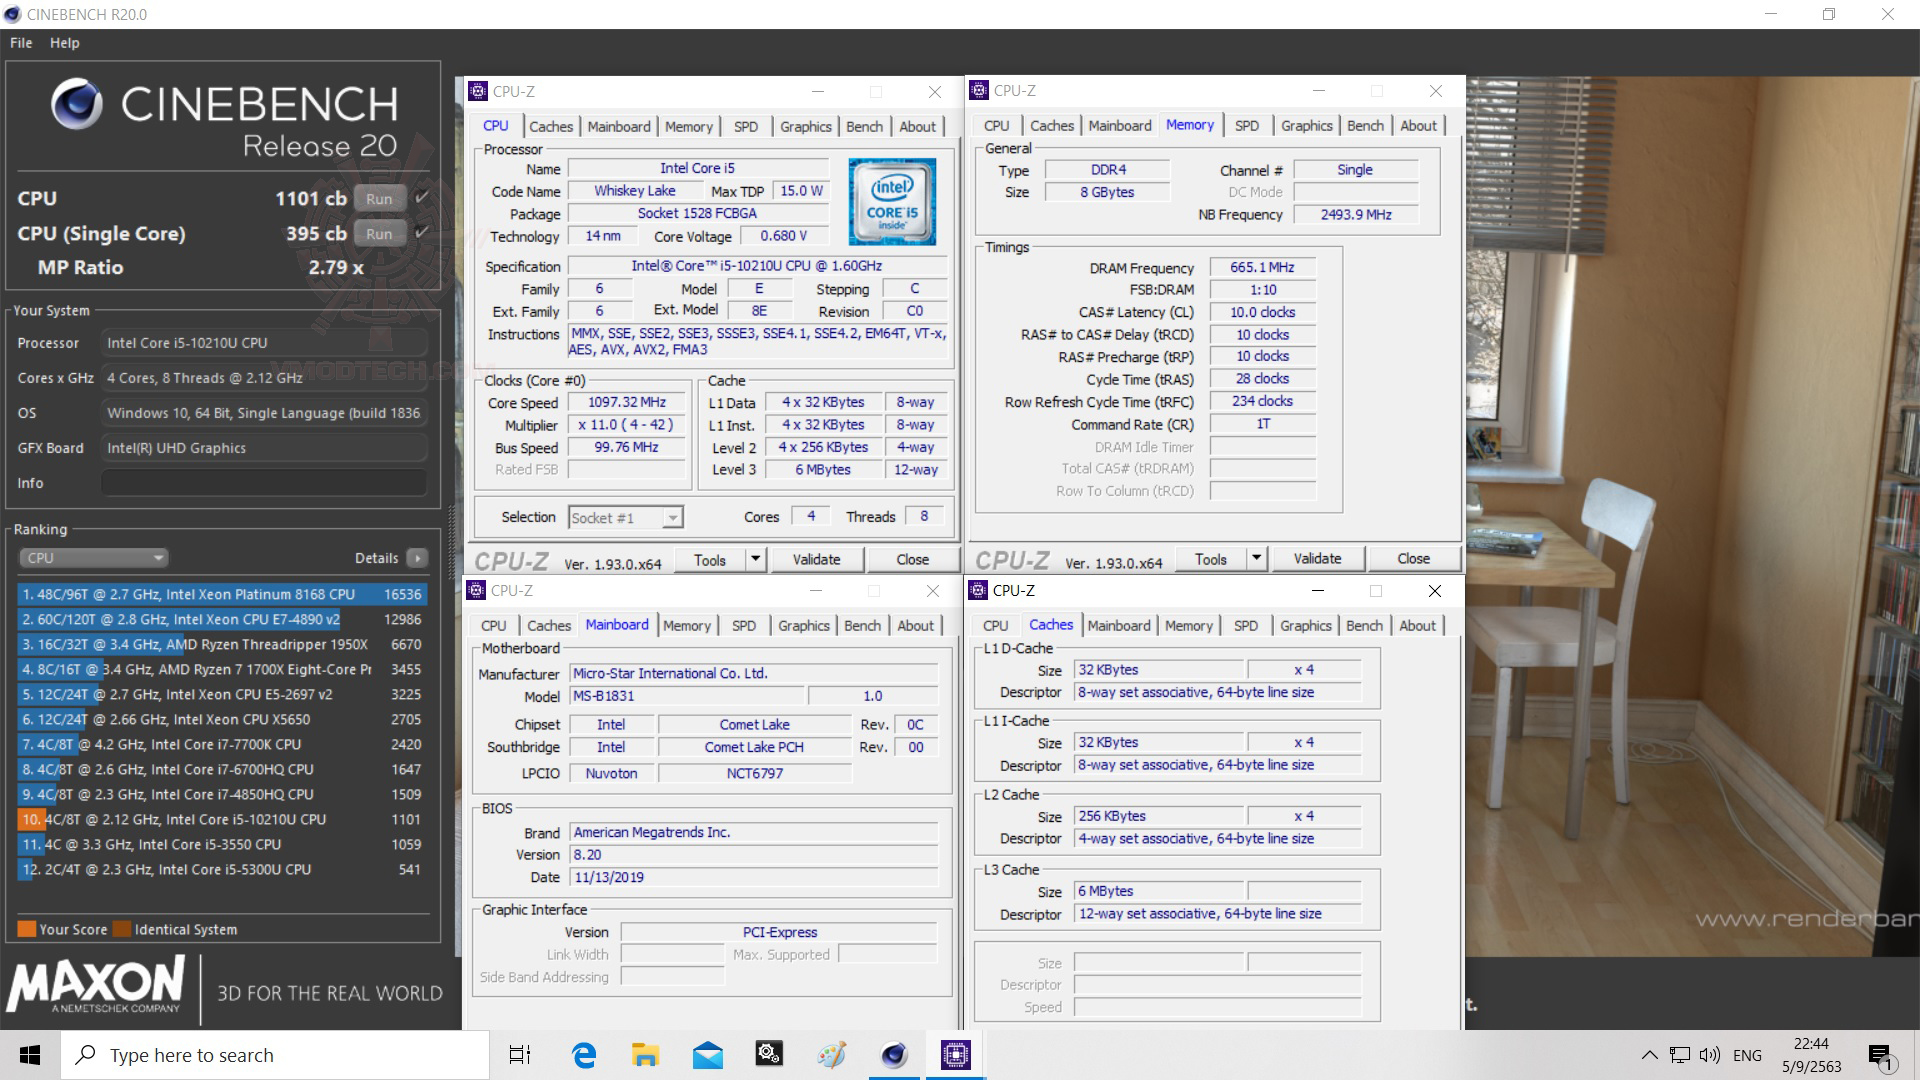Run the CPU Single Core benchmark

point(380,233)
